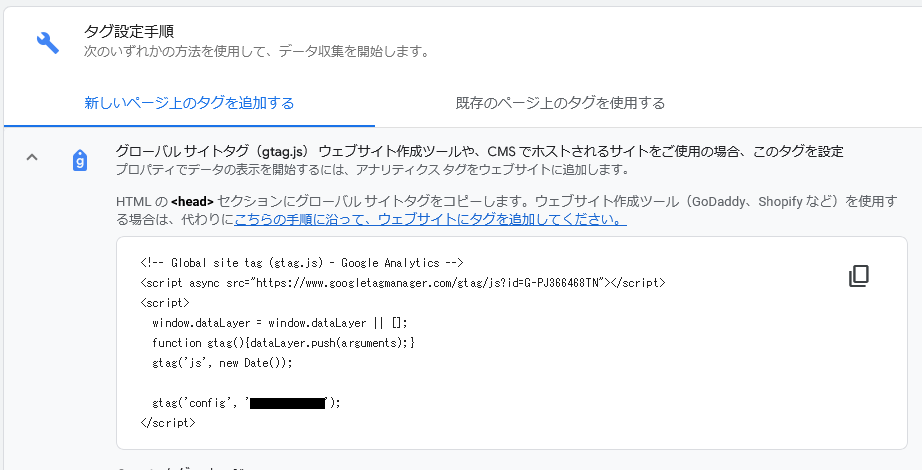
Task: Click the script async src code line
Action: 402,283
